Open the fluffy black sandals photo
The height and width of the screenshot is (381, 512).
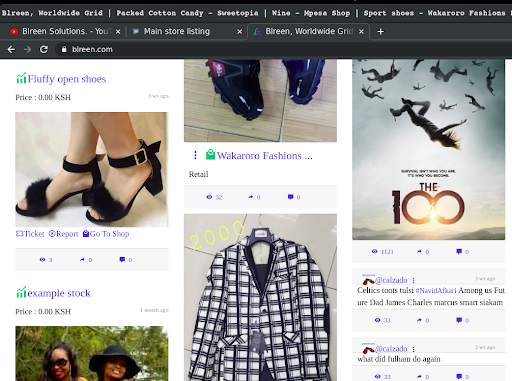click(92, 169)
